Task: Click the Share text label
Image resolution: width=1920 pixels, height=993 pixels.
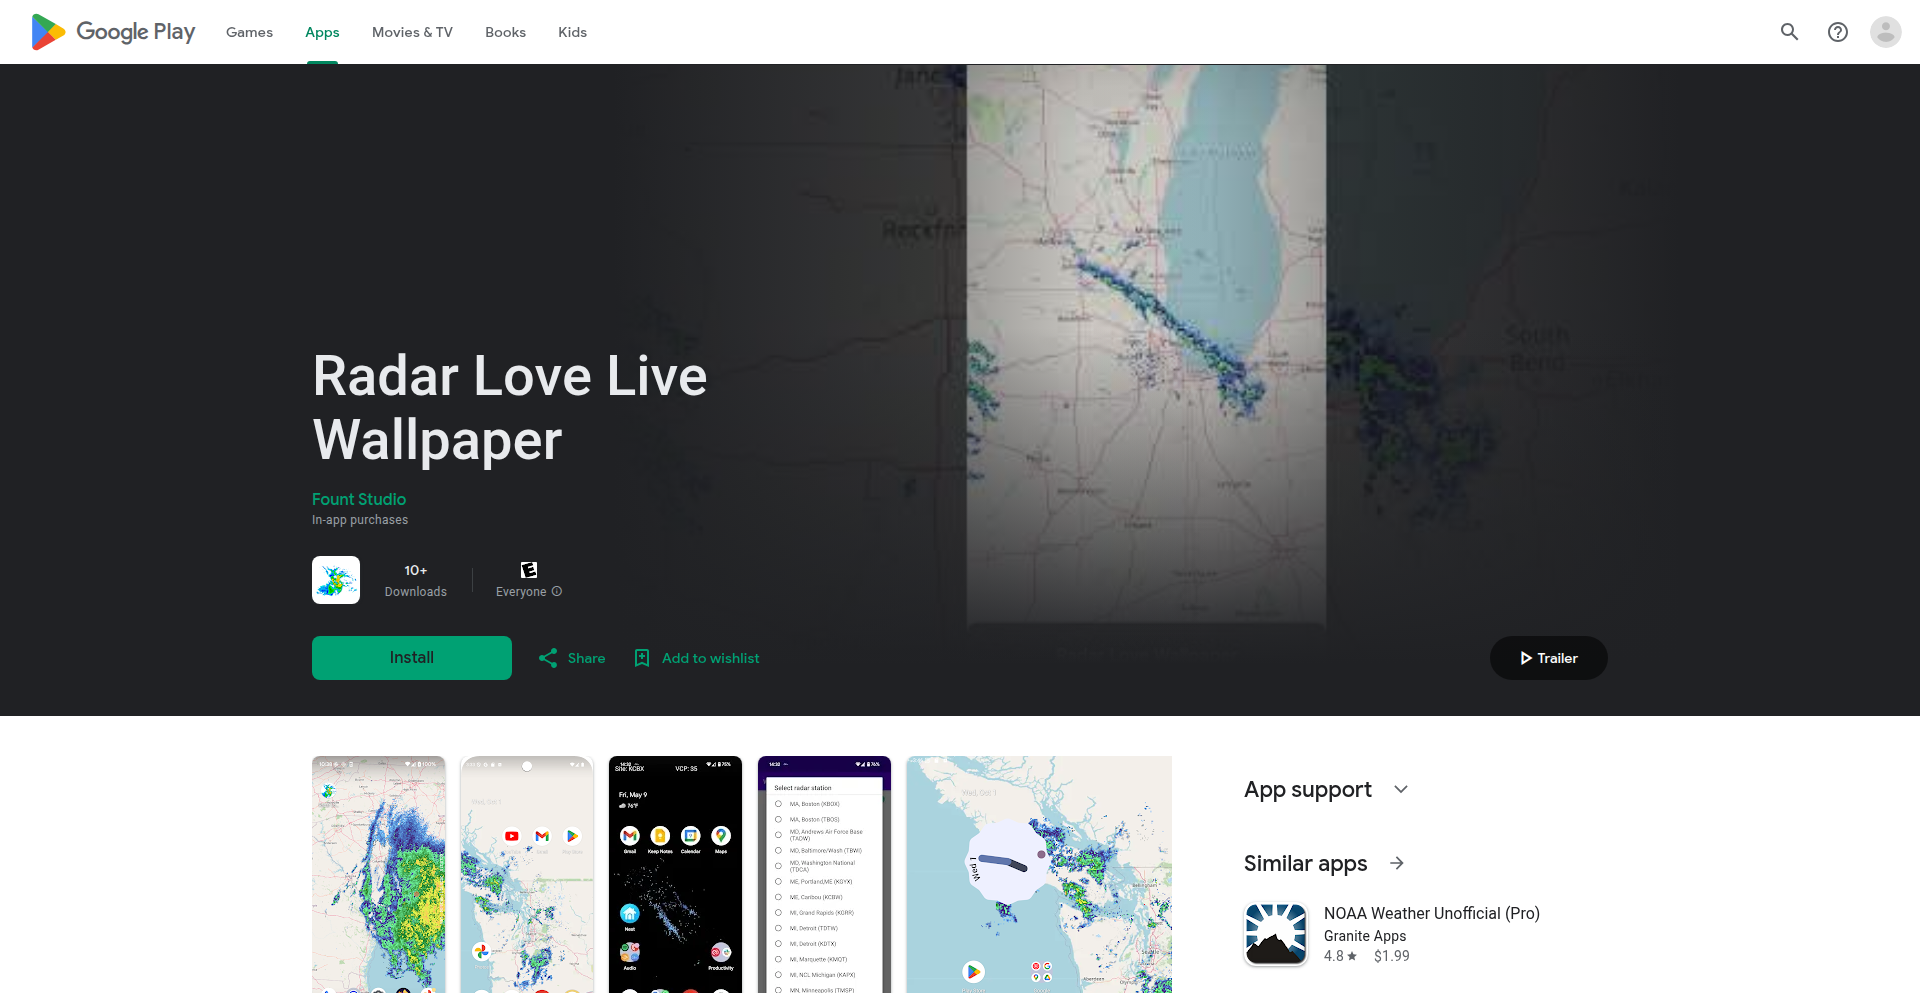Action: [586, 658]
